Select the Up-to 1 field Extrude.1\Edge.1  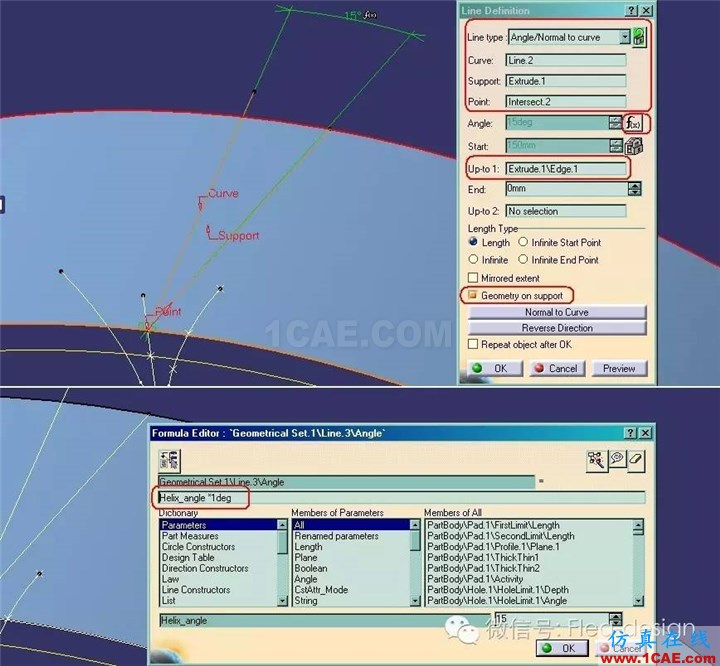[x=566, y=169]
